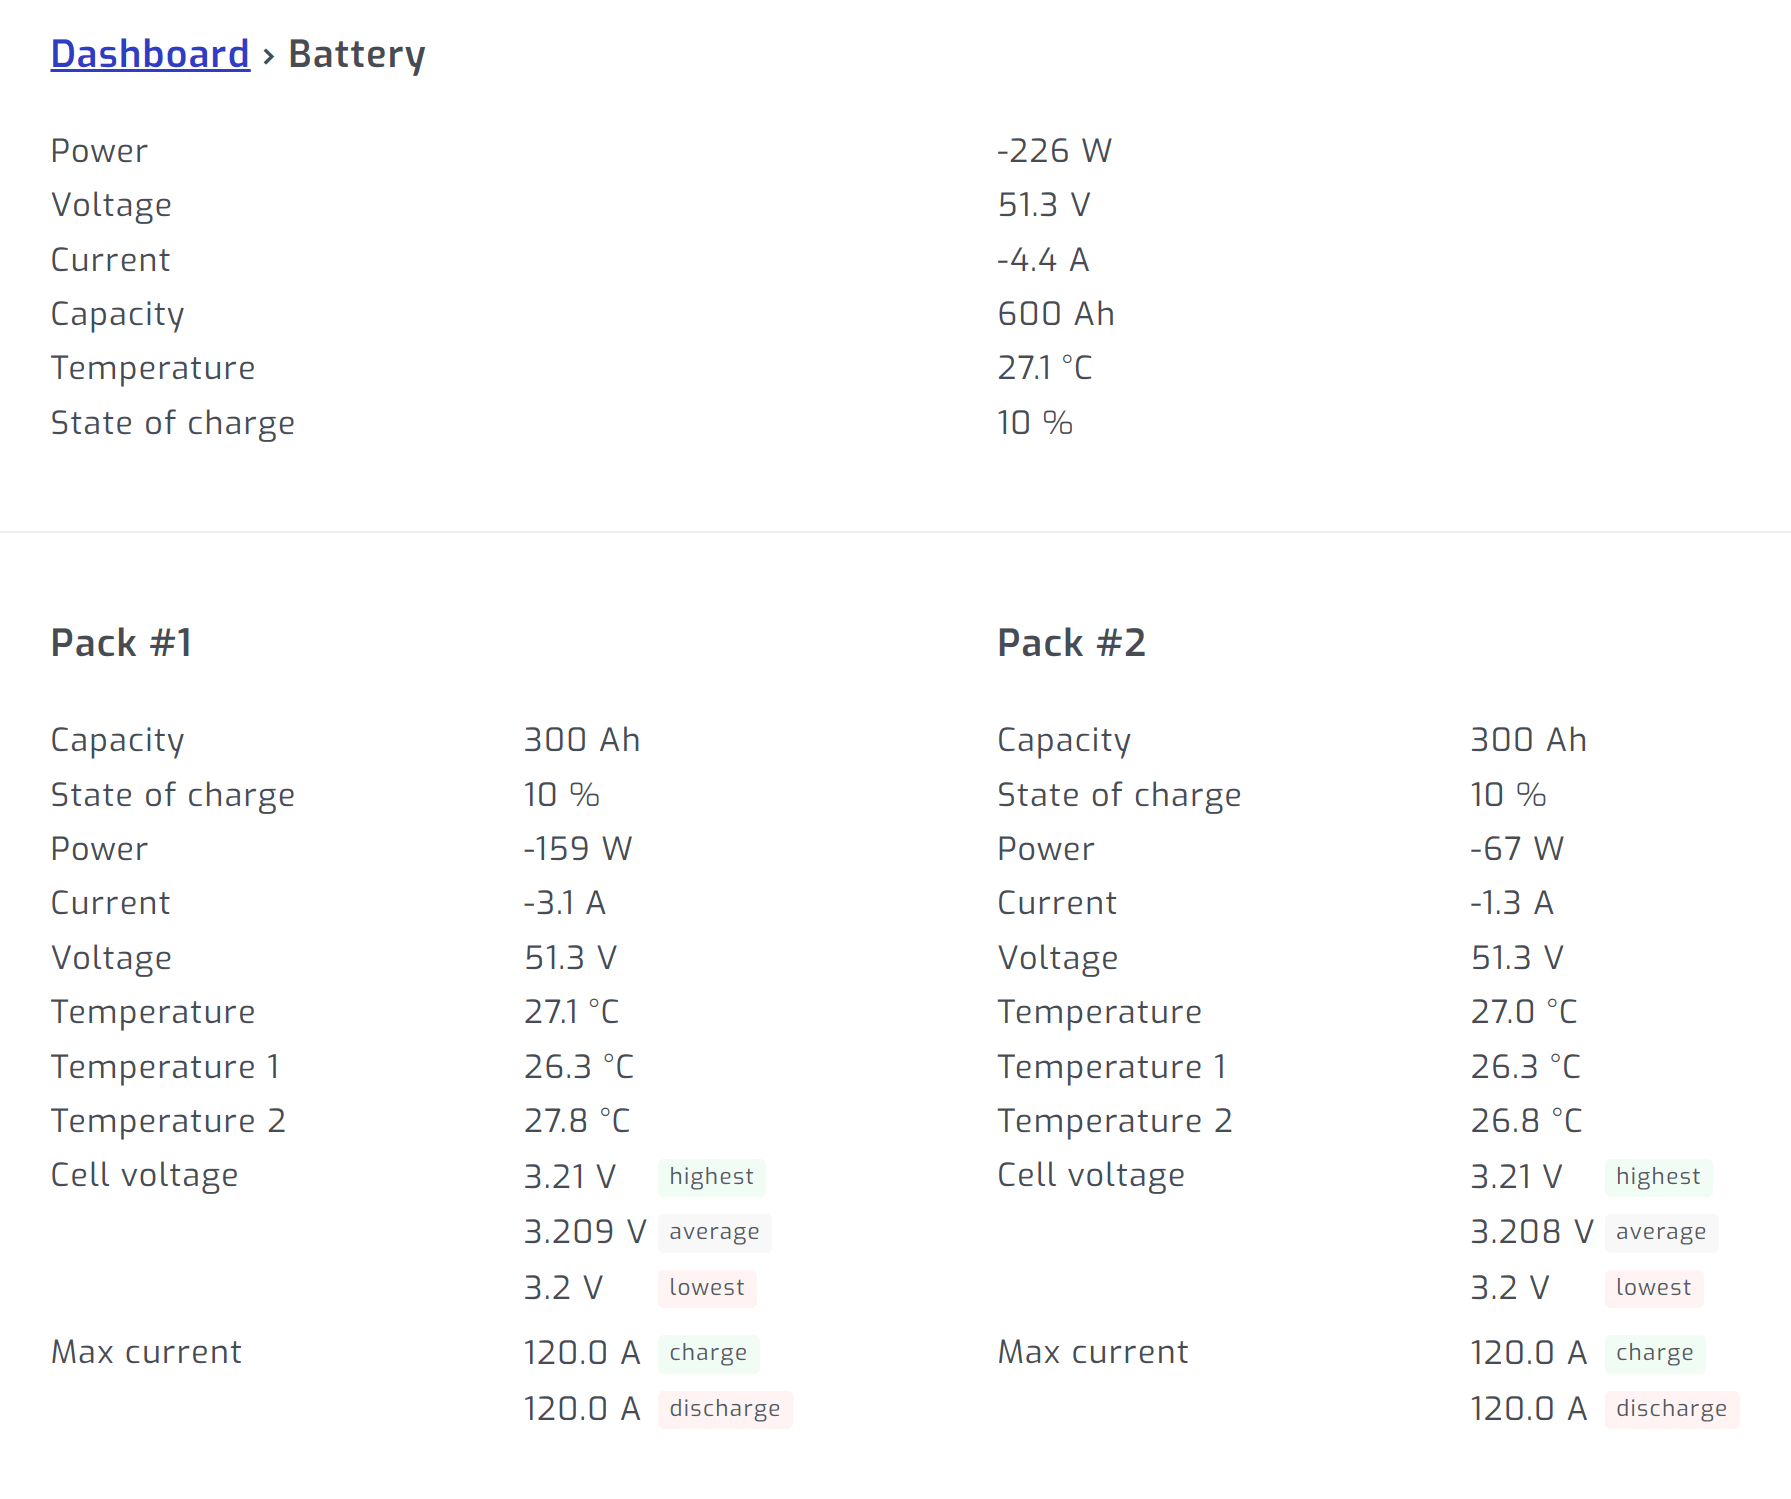Click the highest badge in Pack #1
The width and height of the screenshot is (1791, 1499).
[711, 1177]
